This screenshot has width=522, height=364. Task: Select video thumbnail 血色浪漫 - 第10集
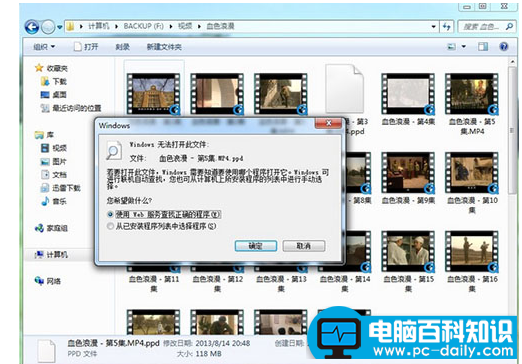point(472,173)
